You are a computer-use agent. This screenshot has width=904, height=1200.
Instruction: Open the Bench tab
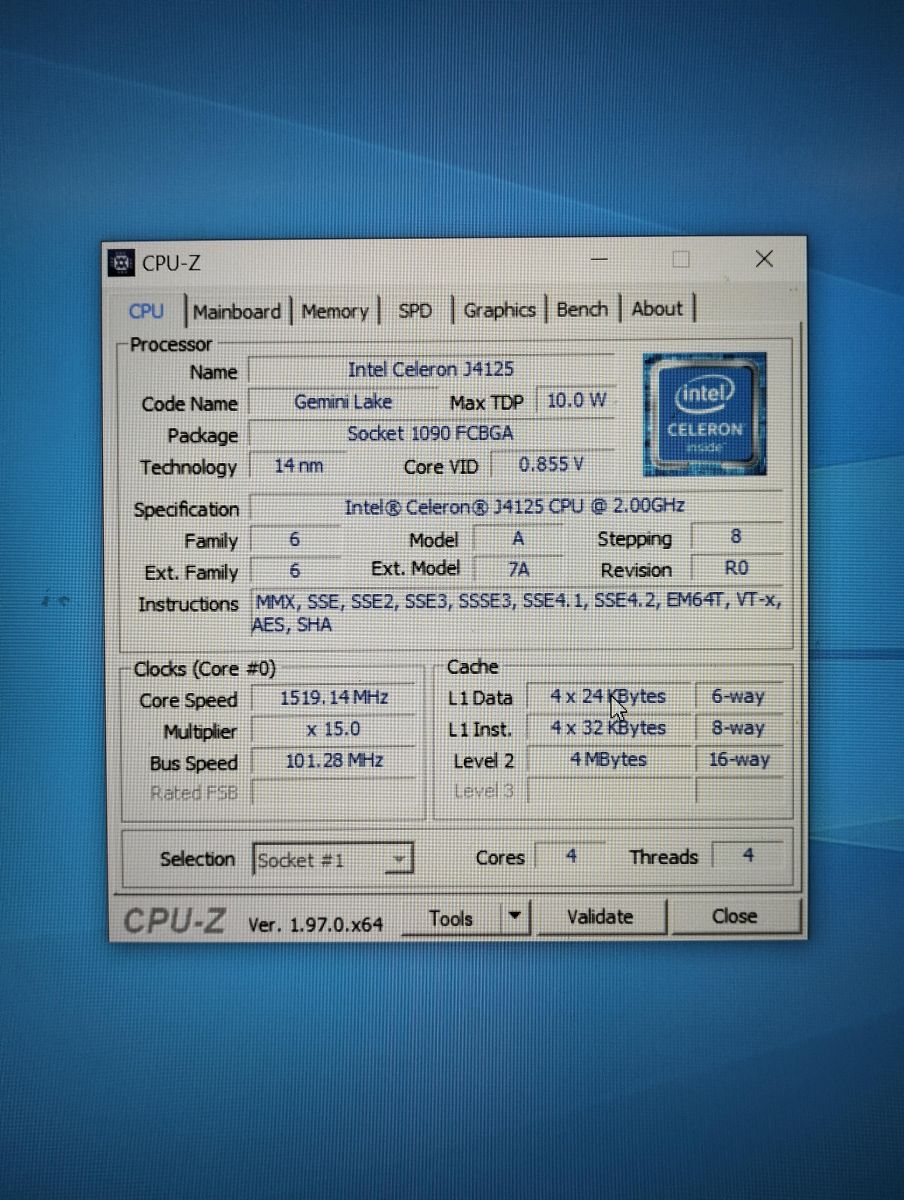click(x=582, y=309)
